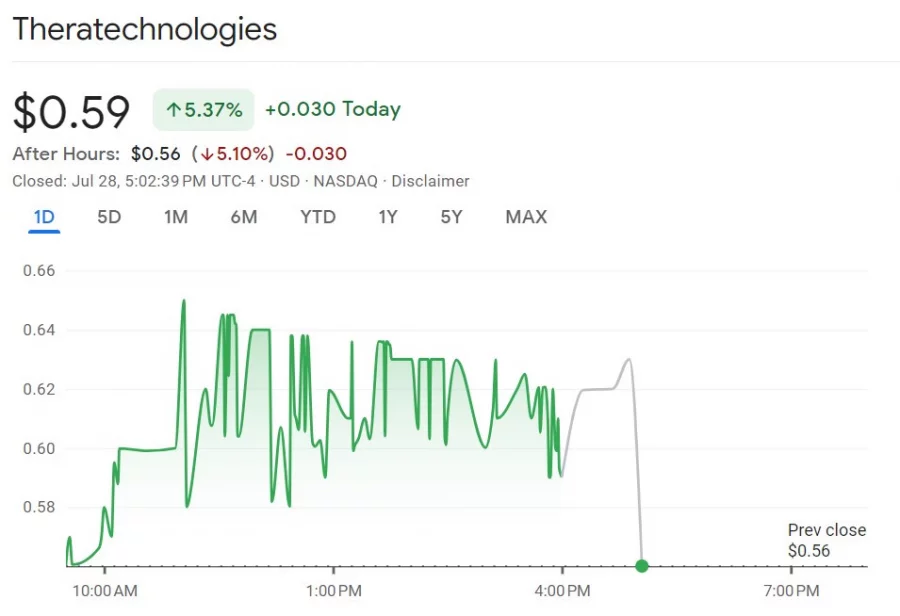Screen dimensions: 900x616
Task: Open the YTD performance view
Action: pos(318,216)
